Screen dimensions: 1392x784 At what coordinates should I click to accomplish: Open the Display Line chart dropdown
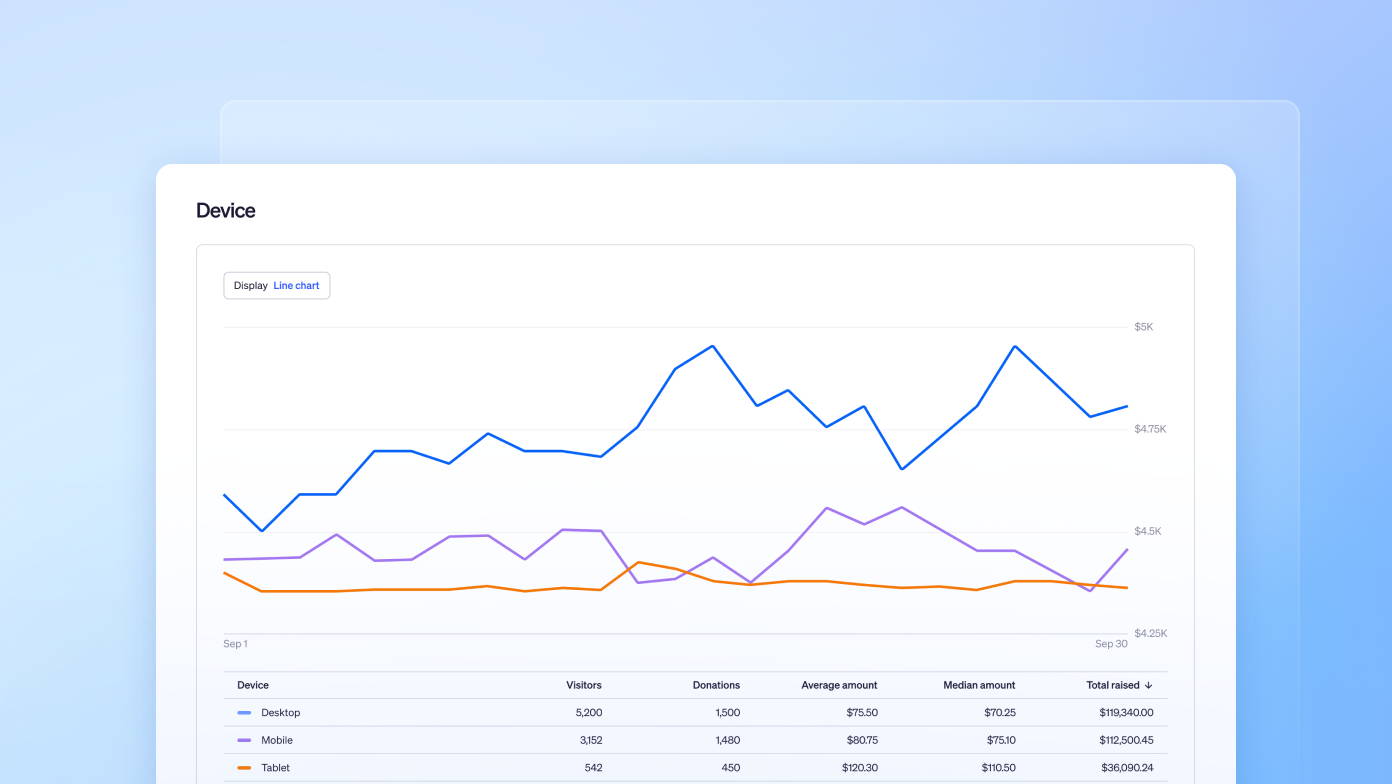(276, 286)
